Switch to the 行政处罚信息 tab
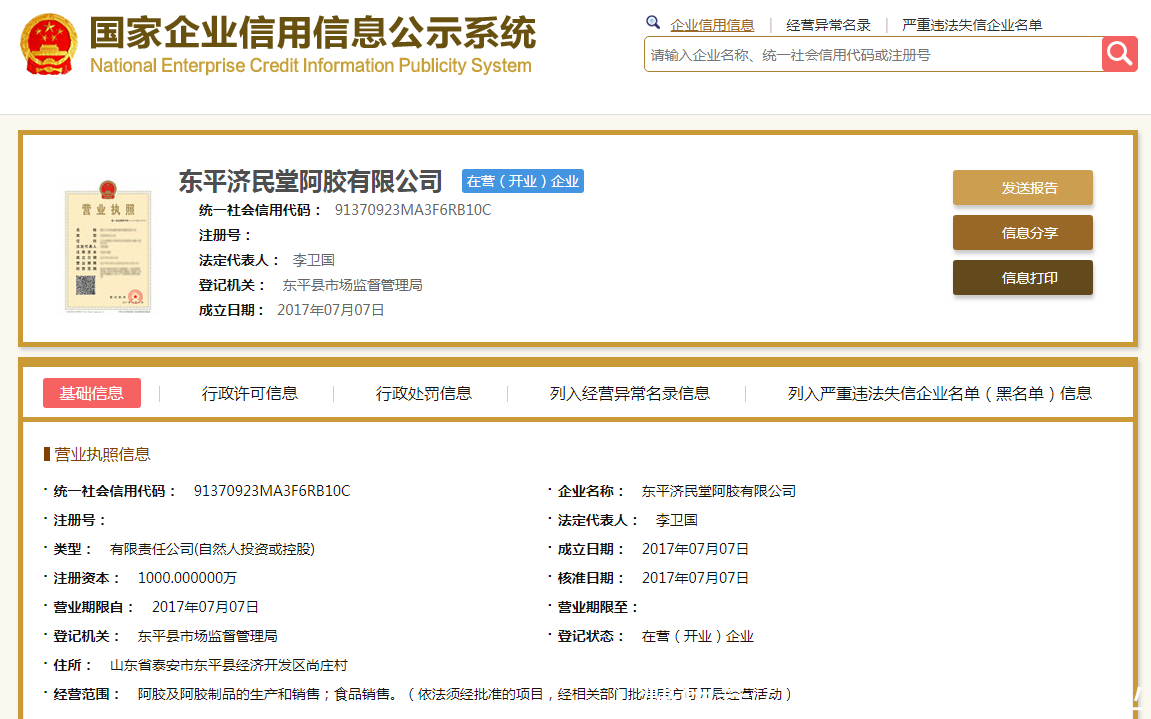The image size is (1151, 719). click(x=423, y=393)
